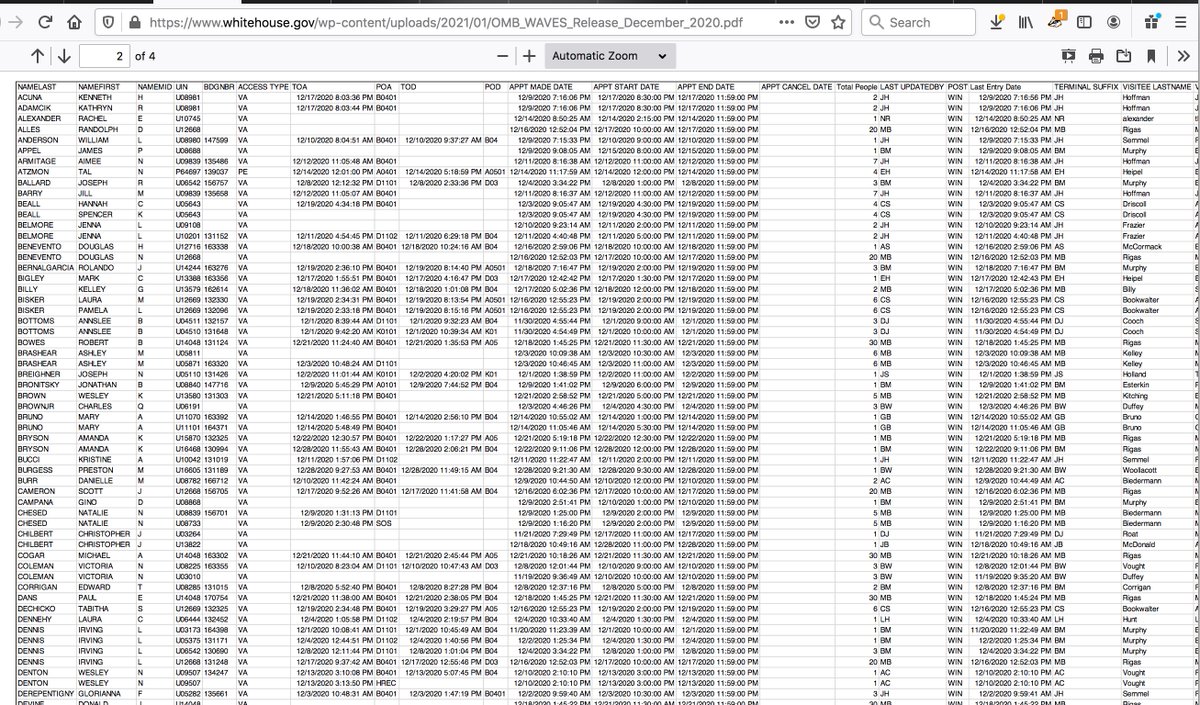Select the ACUNA last name cell
Viewport: 1200px width, 705px height.
click(32, 98)
